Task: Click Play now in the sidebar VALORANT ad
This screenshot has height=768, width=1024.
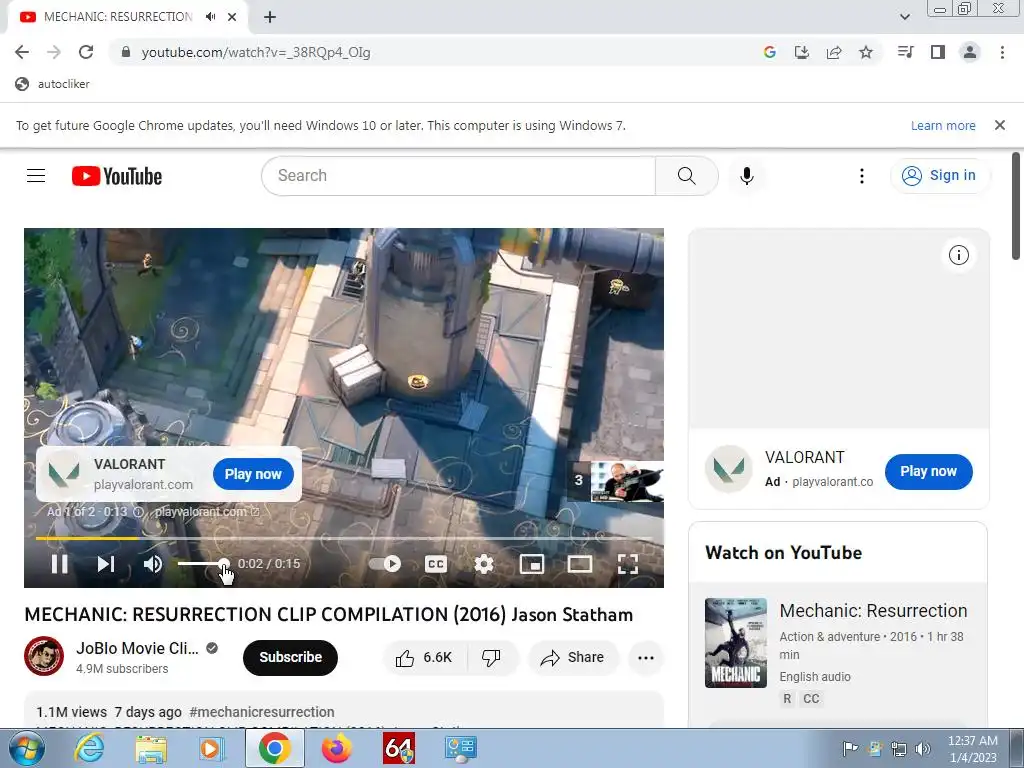Action: click(x=928, y=472)
